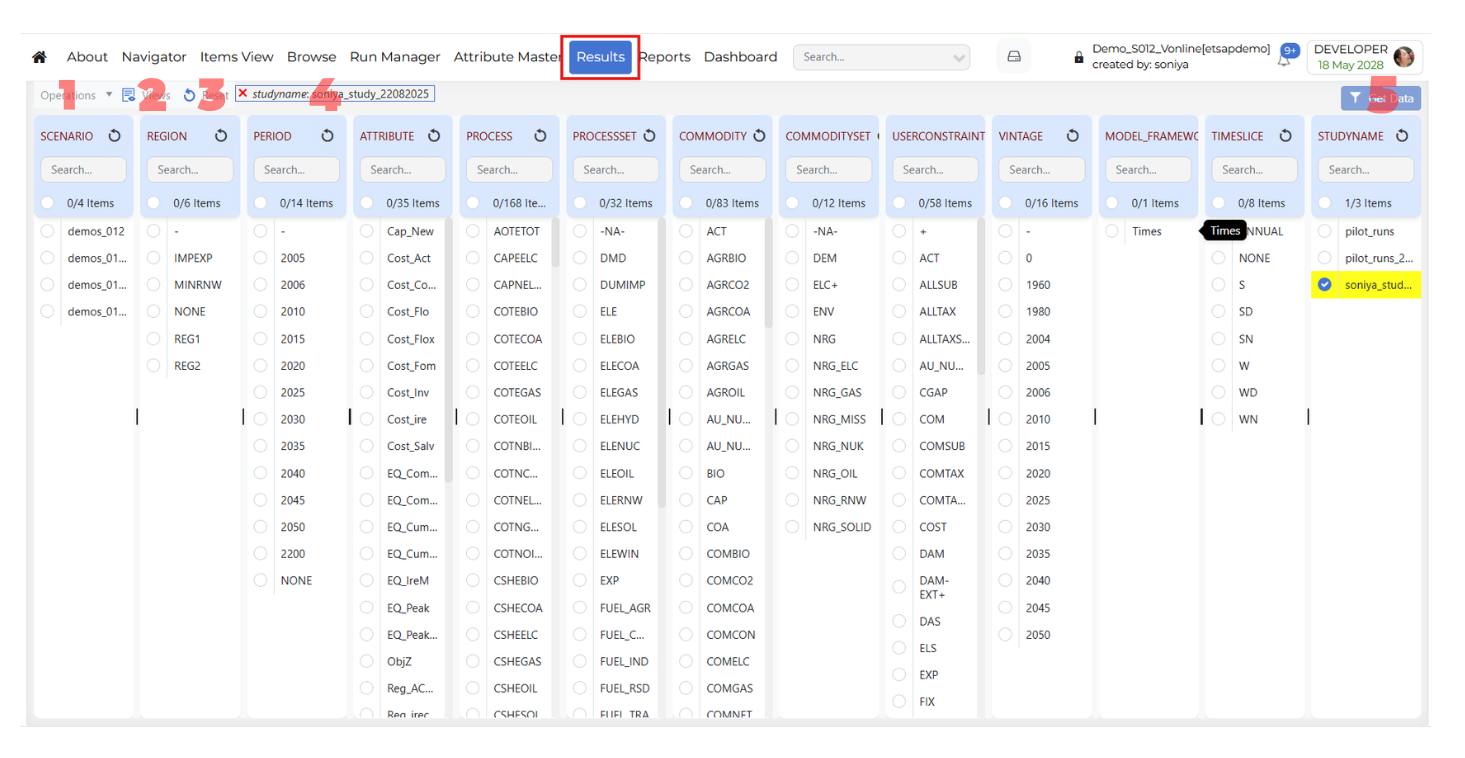Reset the PROCESSSET column filter
The width and height of the screenshot is (1465, 758).
click(x=649, y=136)
